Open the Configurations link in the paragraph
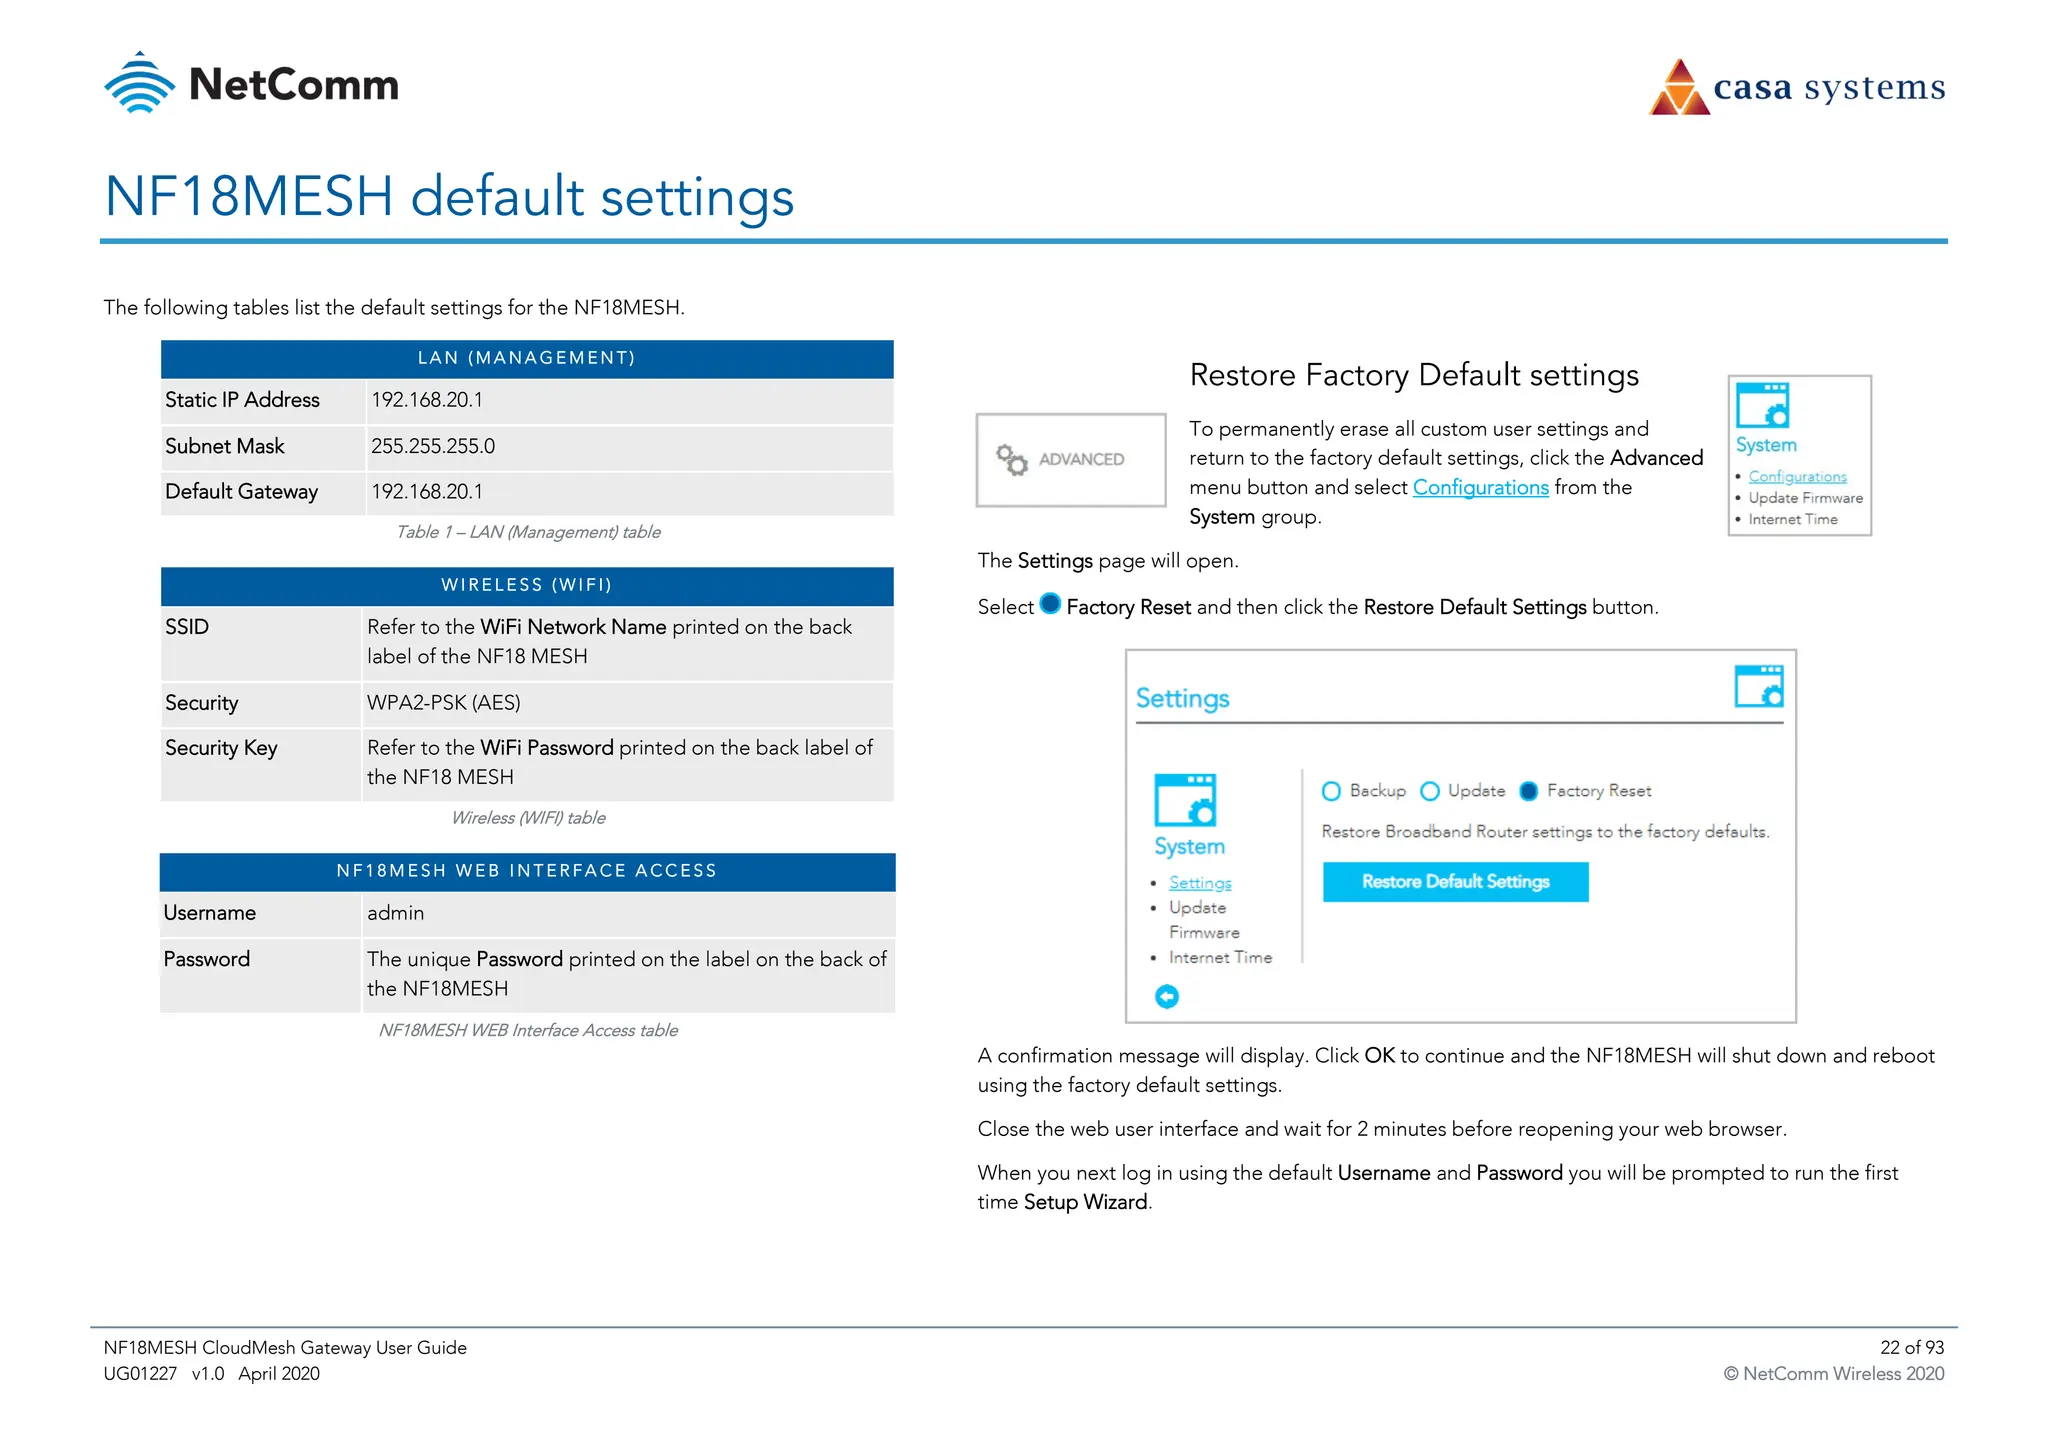Image resolution: width=2048 pixels, height=1448 pixels. [x=1480, y=488]
